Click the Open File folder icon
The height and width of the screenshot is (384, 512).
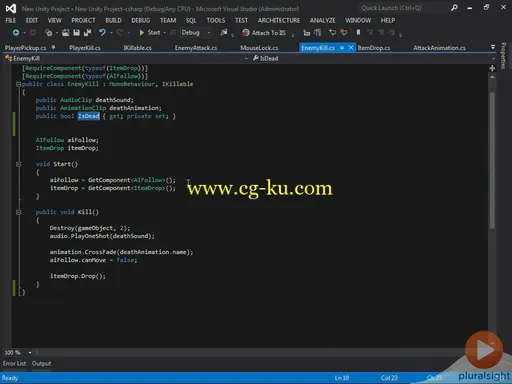(x=66, y=33)
